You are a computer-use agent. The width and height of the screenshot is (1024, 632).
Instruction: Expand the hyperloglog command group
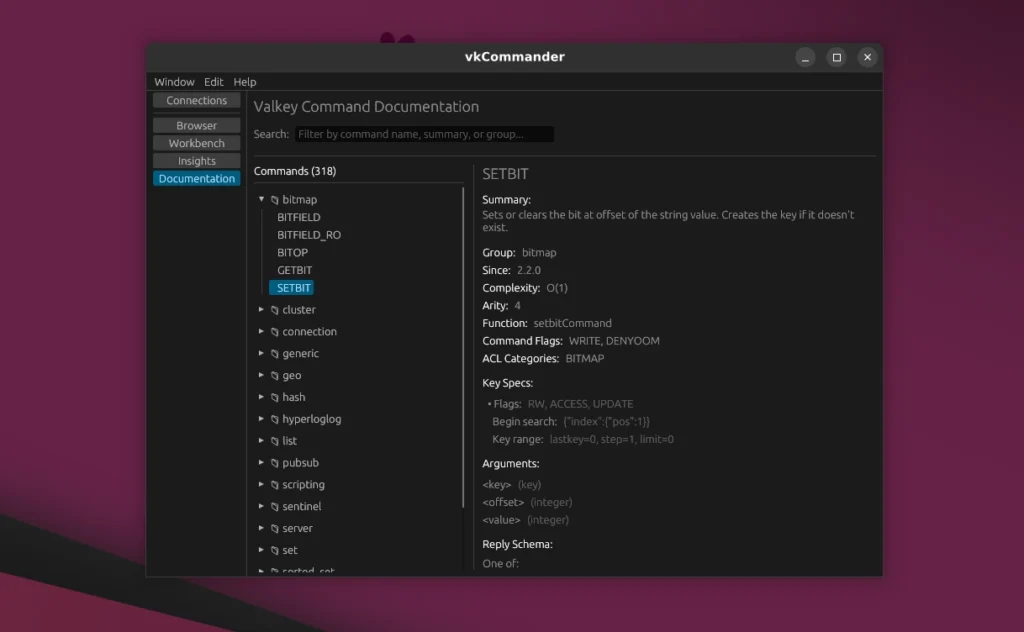click(x=263, y=419)
